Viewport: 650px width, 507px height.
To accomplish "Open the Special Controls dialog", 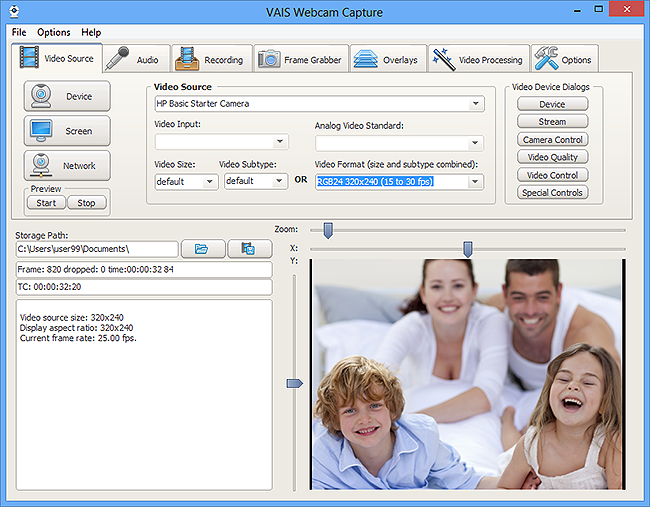I will click(552, 192).
